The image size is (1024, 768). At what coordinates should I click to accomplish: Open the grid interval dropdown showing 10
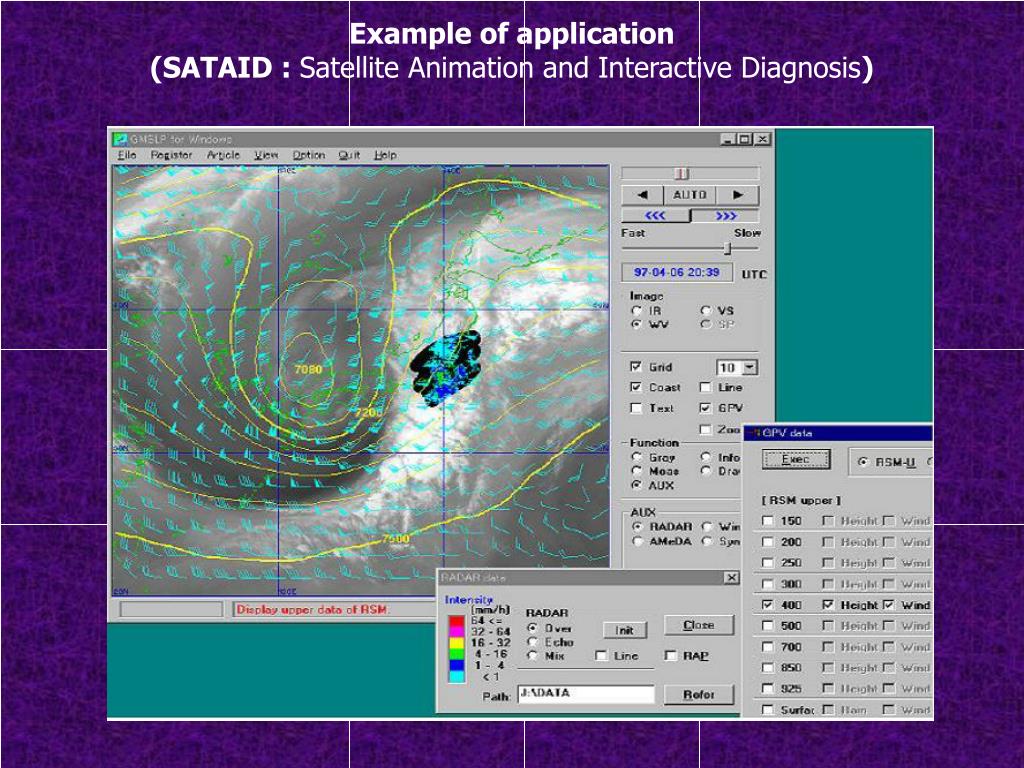[x=750, y=368]
